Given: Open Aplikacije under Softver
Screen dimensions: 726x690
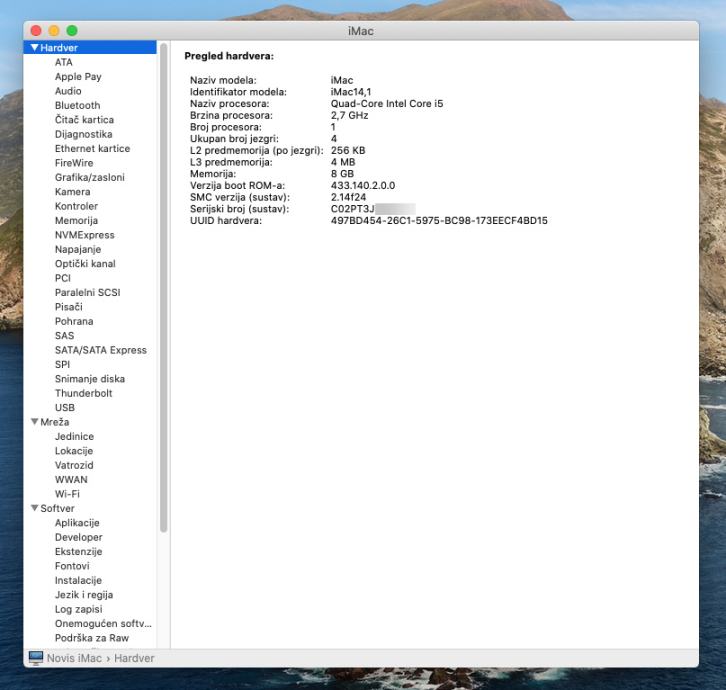Looking at the screenshot, I should pyautogui.click(x=77, y=523).
